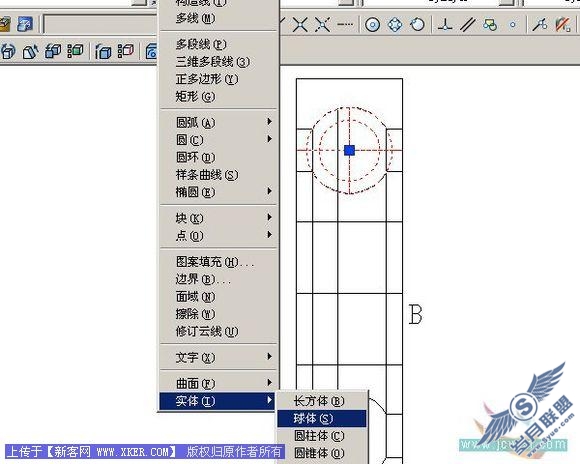Select the Snap to Insert icon
580x464 pixels.
click(490, 25)
